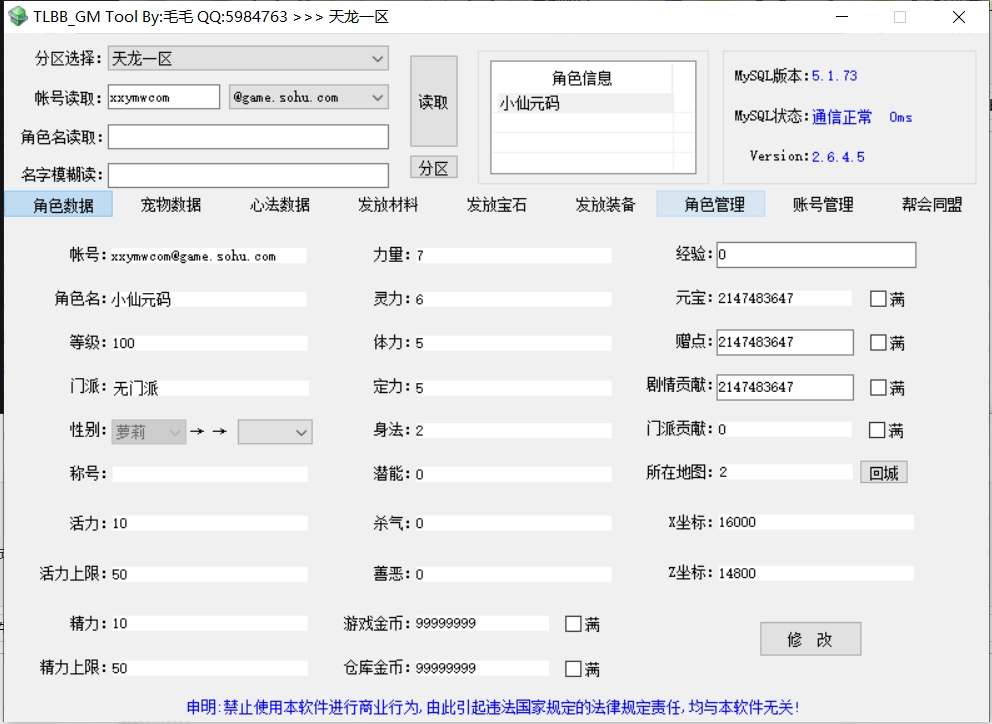The width and height of the screenshot is (992, 724).
Task: Click the 力量 field showing 7
Action: click(513, 256)
